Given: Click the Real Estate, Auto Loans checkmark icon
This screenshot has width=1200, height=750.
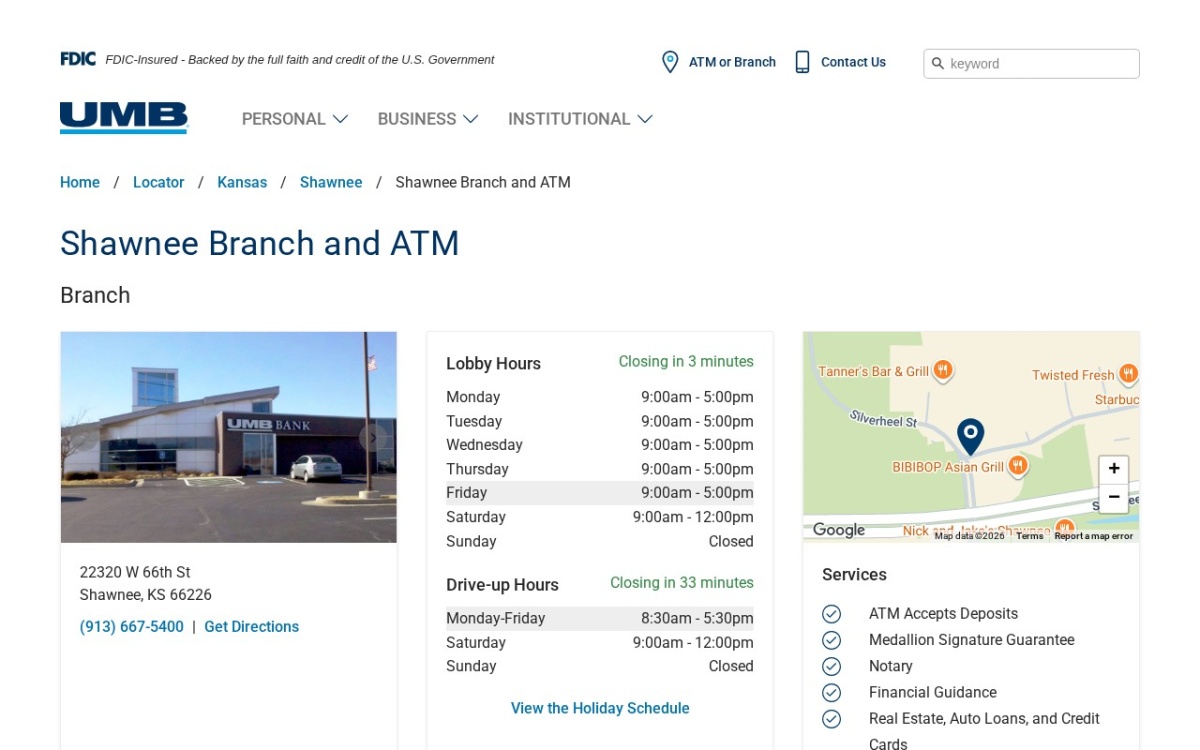Looking at the screenshot, I should coord(831,718).
